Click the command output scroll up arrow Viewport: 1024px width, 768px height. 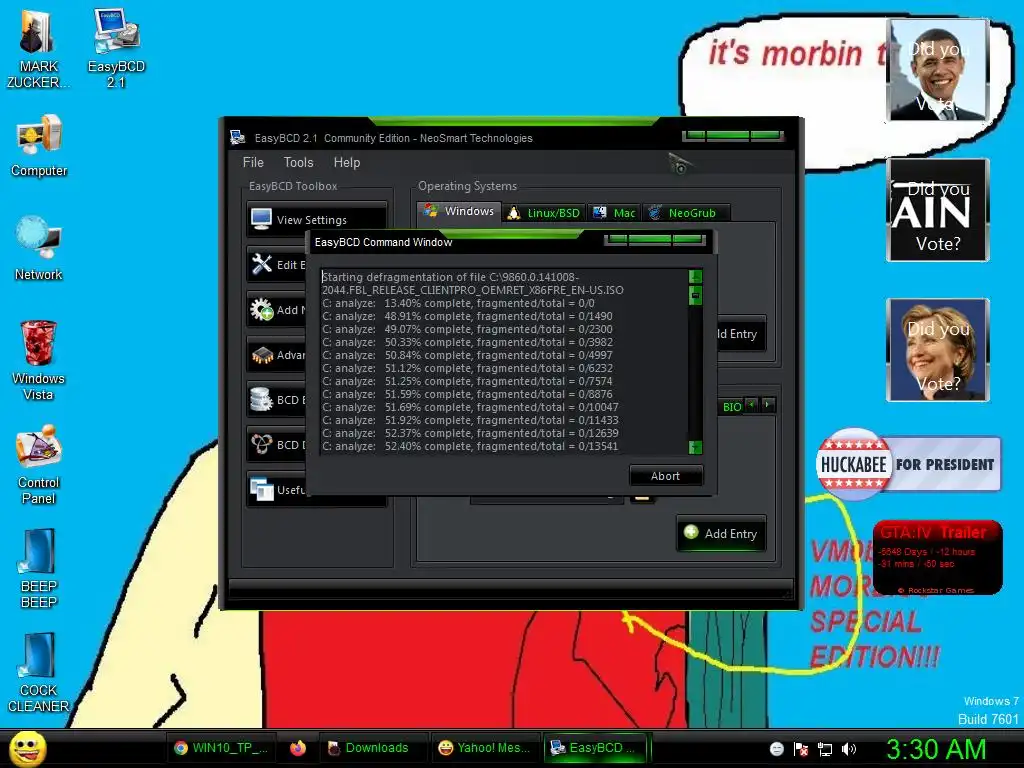pyautogui.click(x=696, y=276)
